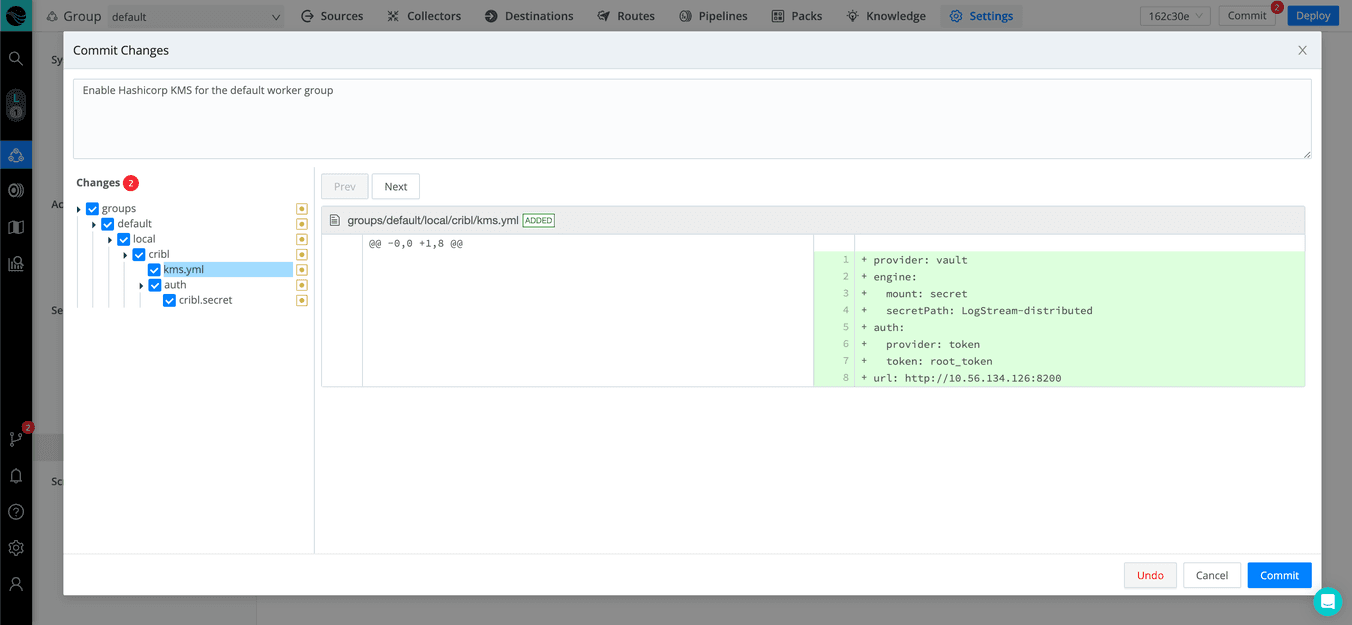Open the Packs page
1352x625 pixels.
[x=796, y=15]
